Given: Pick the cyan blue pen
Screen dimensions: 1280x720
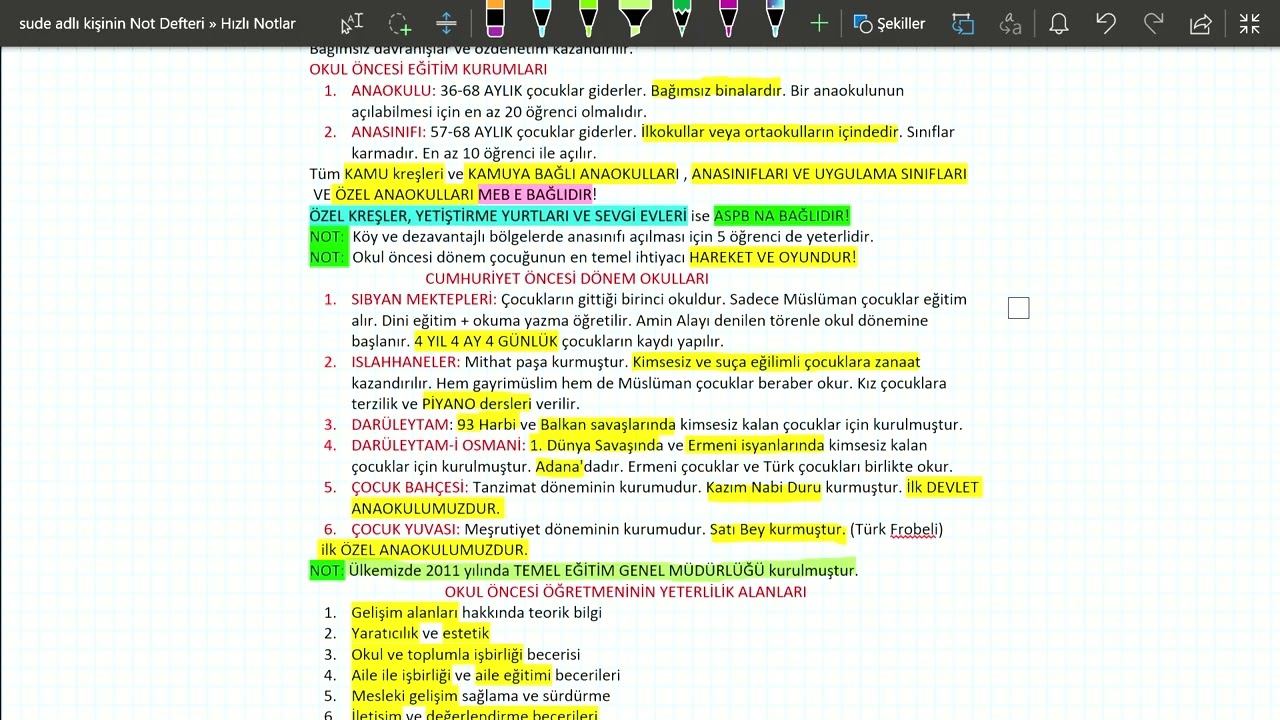Looking at the screenshot, I should click(541, 20).
